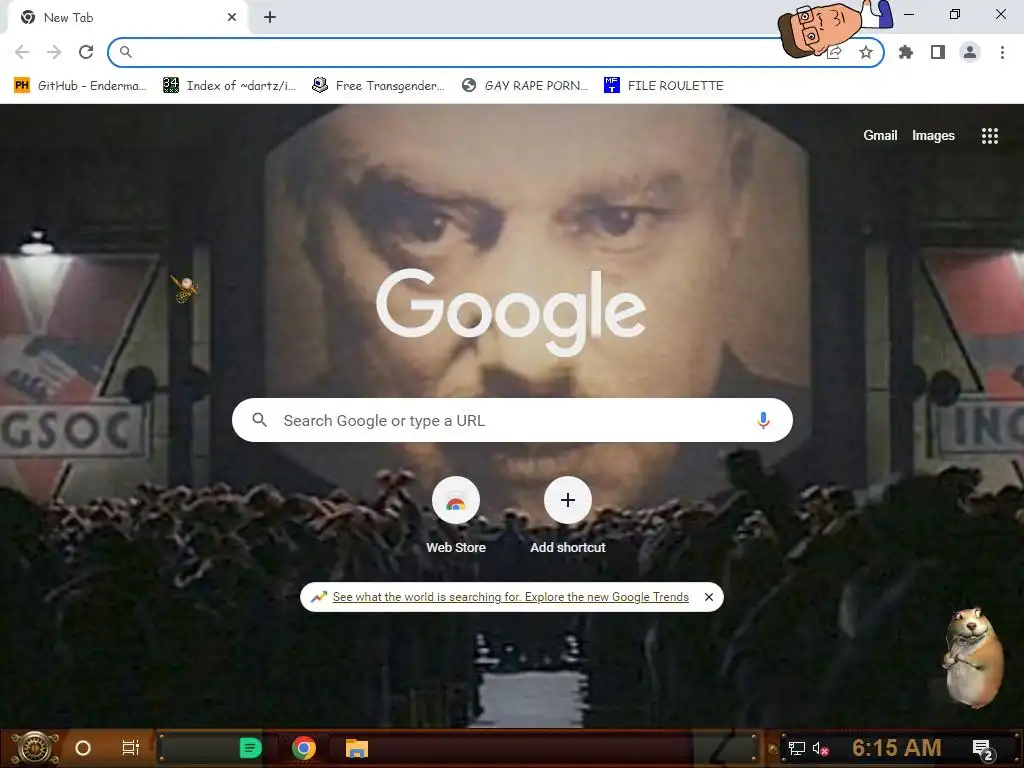
Task: Dismiss the Google Trends promo with X
Action: (x=709, y=597)
